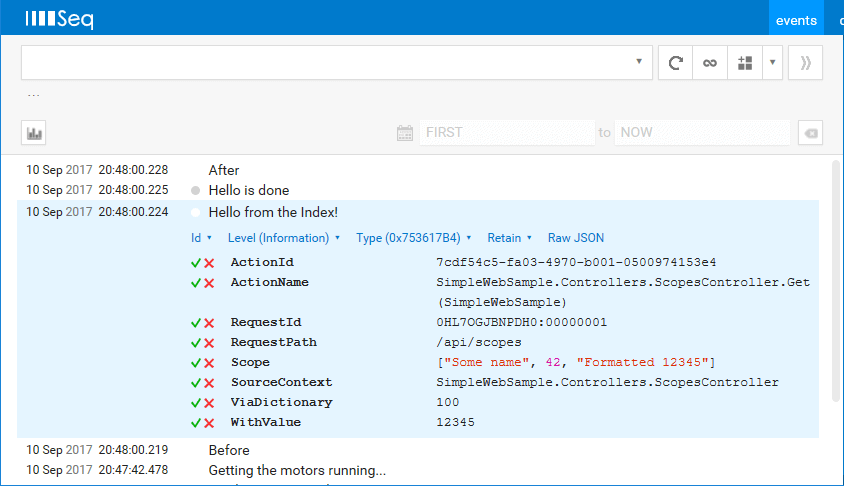844x486 pixels.
Task: Click the red X for RequestPath
Action: (209, 342)
